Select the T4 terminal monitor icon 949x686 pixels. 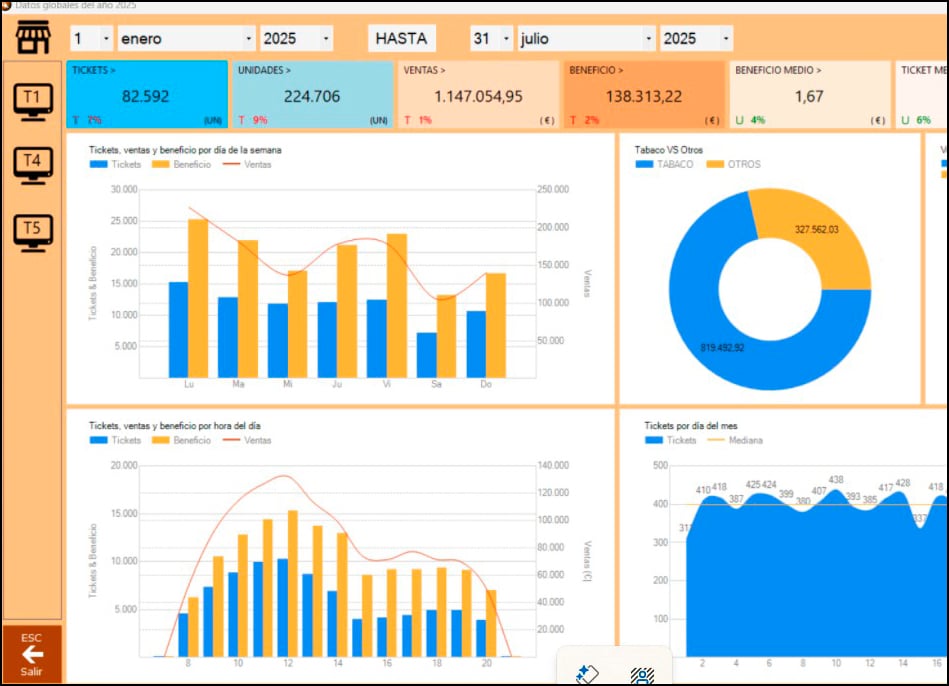[x=33, y=165]
